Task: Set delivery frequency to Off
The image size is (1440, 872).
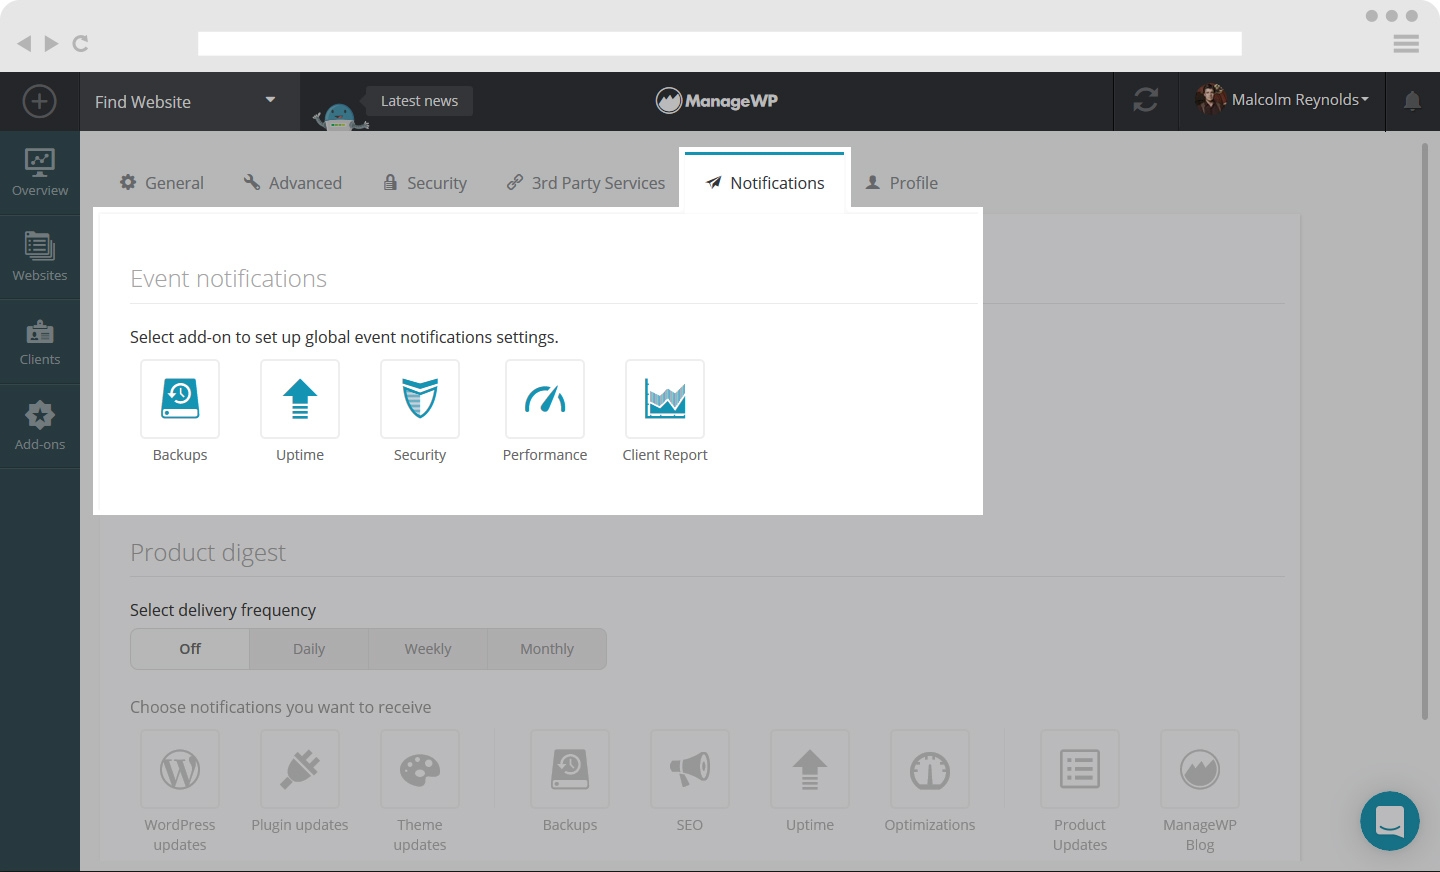Action: click(190, 649)
